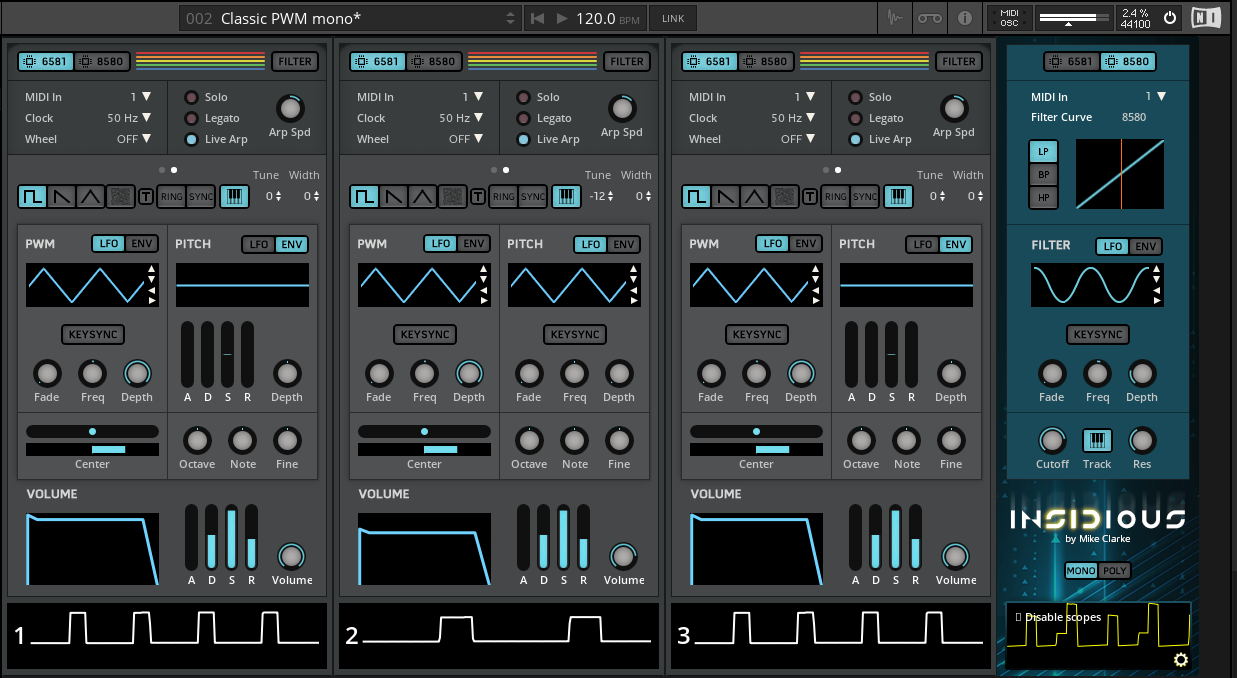
Task: Select sawtooth waveform in voice 1
Action: click(x=60, y=197)
